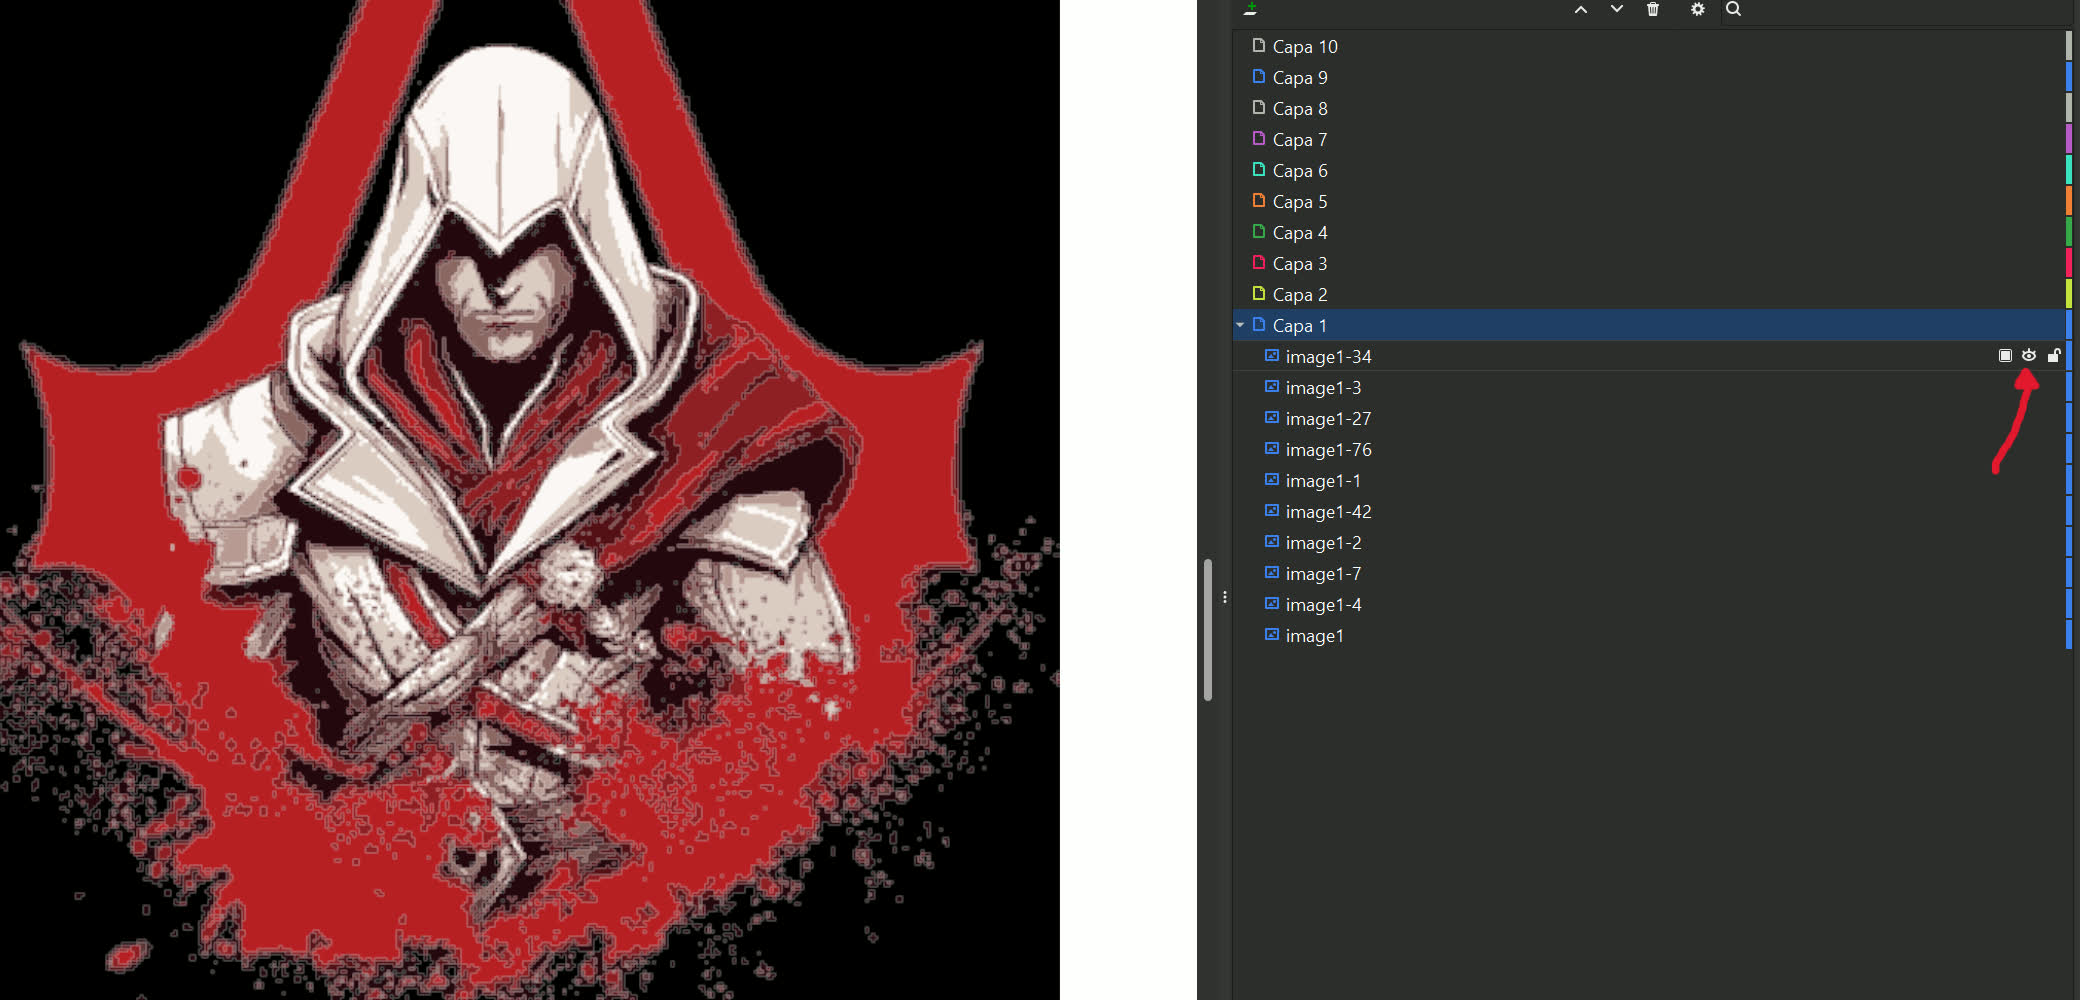Click the yellow layer icon of Capa 2
This screenshot has width=2080, height=1000.
1259,293
